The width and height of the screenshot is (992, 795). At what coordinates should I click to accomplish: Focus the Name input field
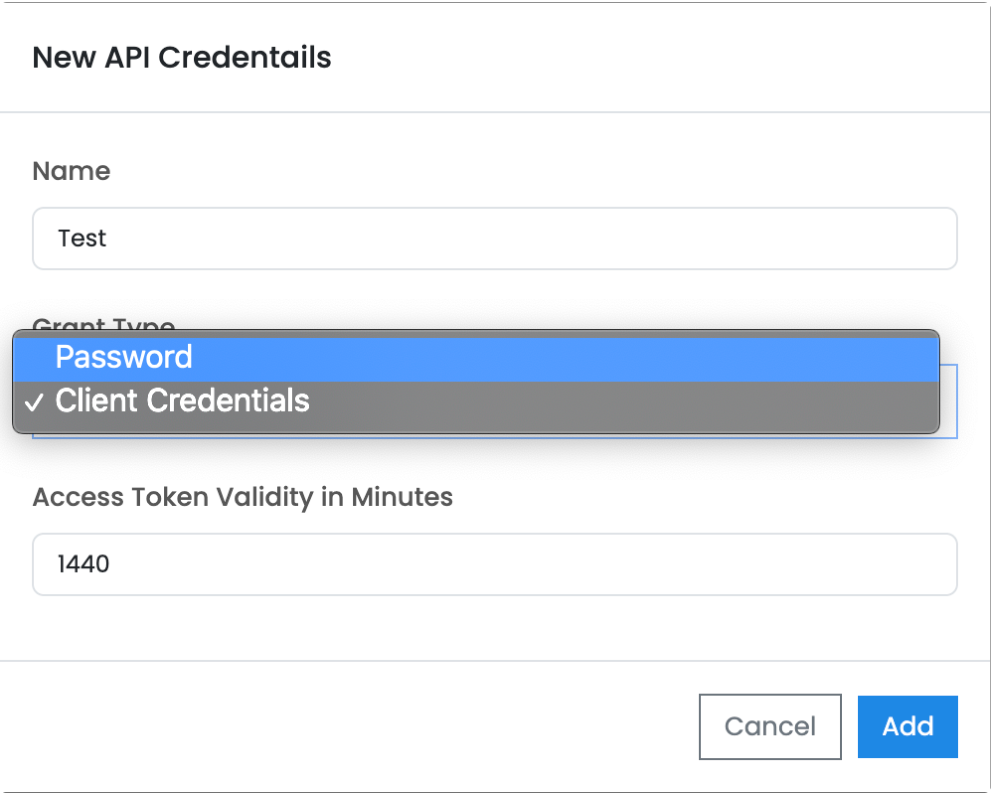[494, 238]
